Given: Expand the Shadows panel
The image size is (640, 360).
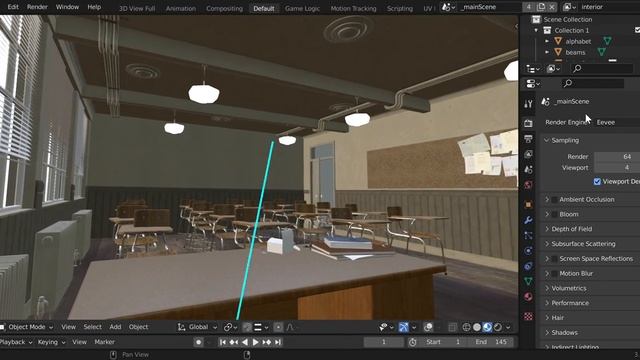Looking at the screenshot, I should click(x=547, y=333).
